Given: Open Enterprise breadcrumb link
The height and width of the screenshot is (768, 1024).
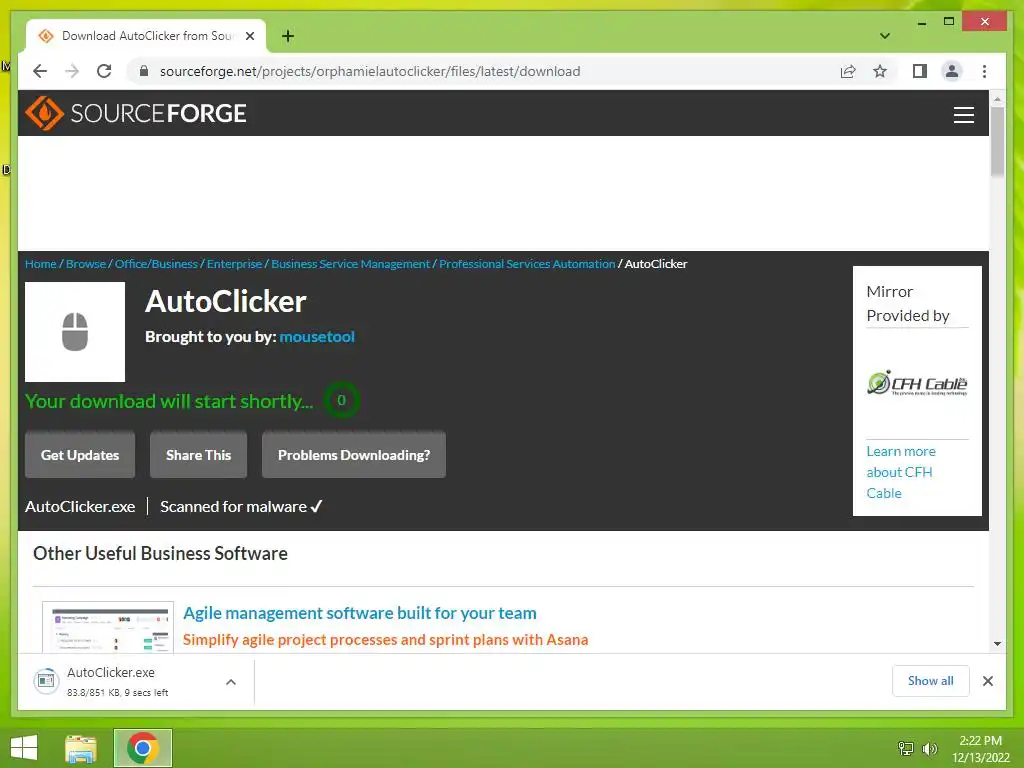Looking at the screenshot, I should click(x=234, y=264).
